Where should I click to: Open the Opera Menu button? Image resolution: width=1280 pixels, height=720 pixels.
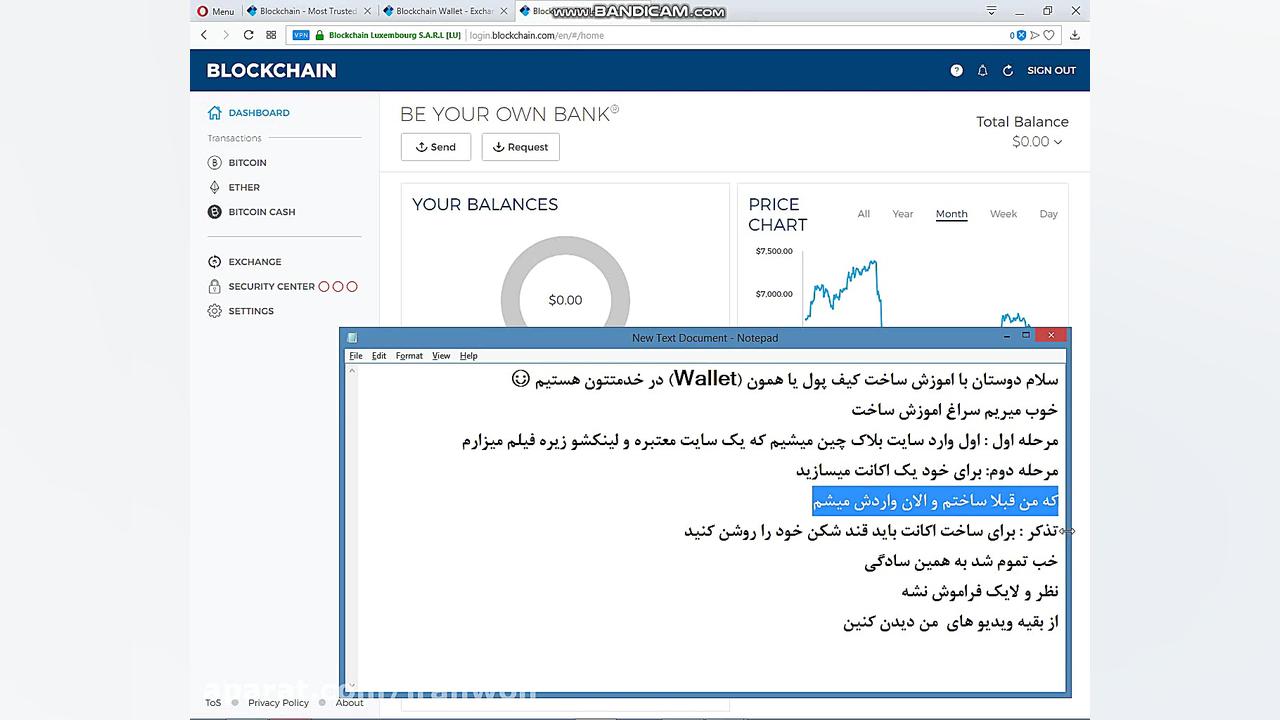click(x=216, y=11)
